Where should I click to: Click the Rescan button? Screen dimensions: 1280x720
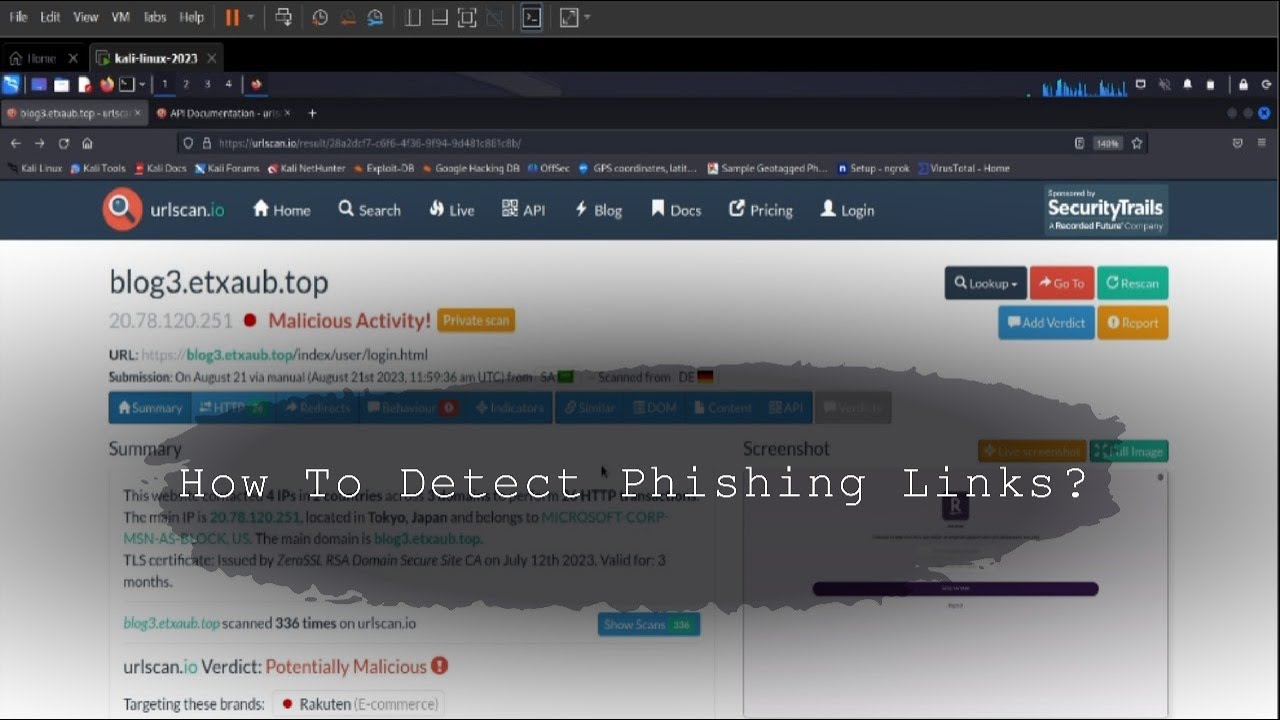(x=1133, y=283)
